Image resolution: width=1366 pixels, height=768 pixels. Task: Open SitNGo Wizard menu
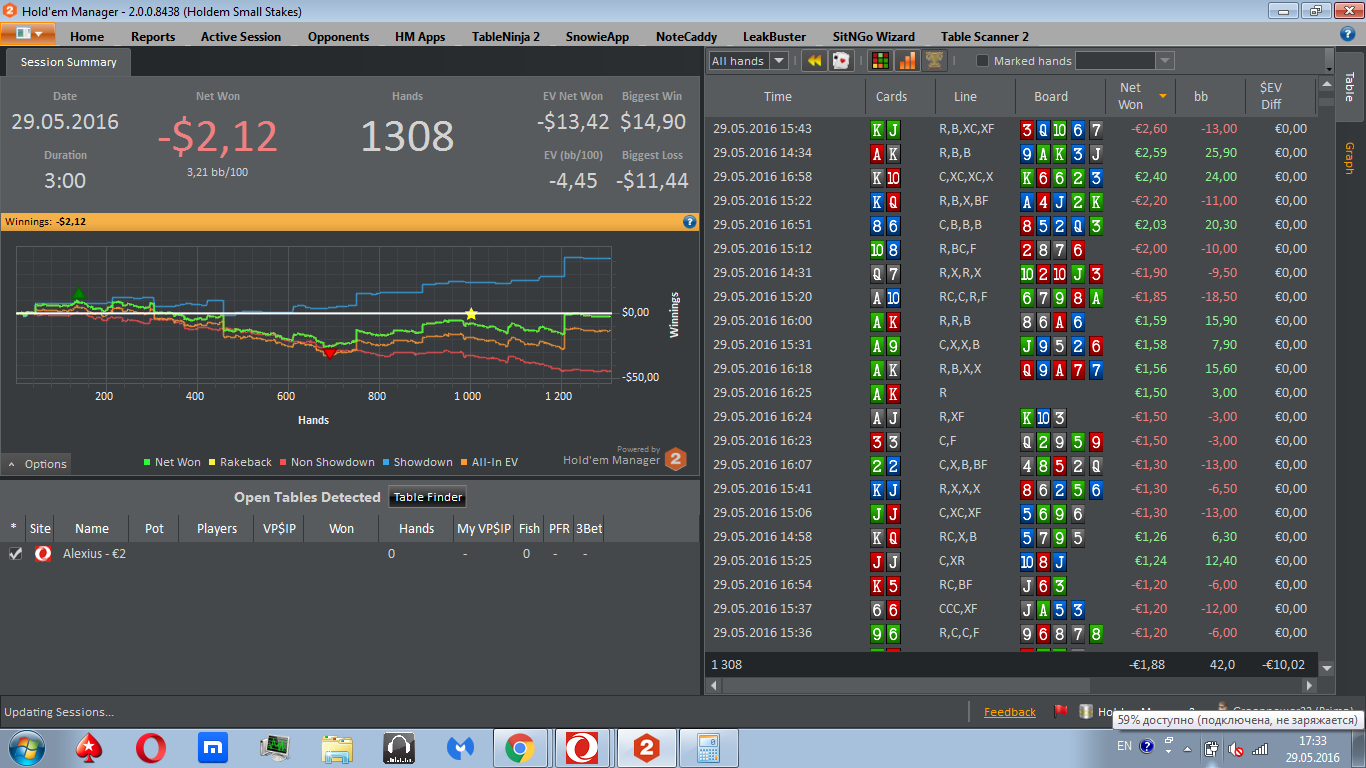tap(873, 36)
